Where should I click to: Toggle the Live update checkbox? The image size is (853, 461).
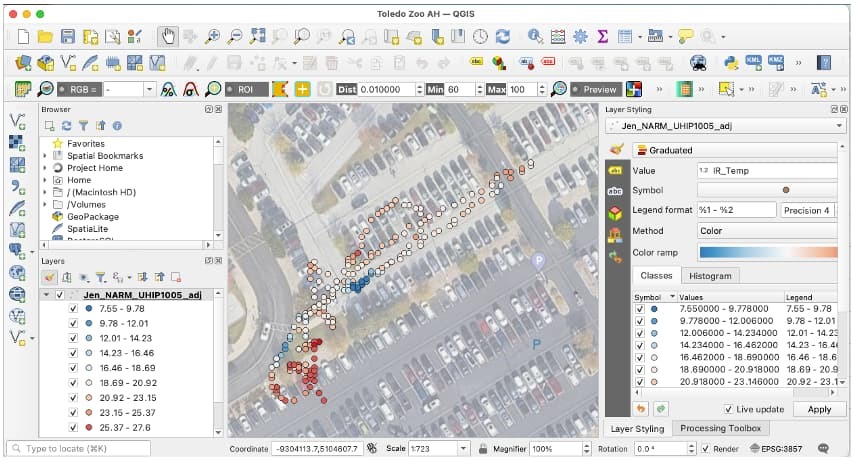coord(728,409)
